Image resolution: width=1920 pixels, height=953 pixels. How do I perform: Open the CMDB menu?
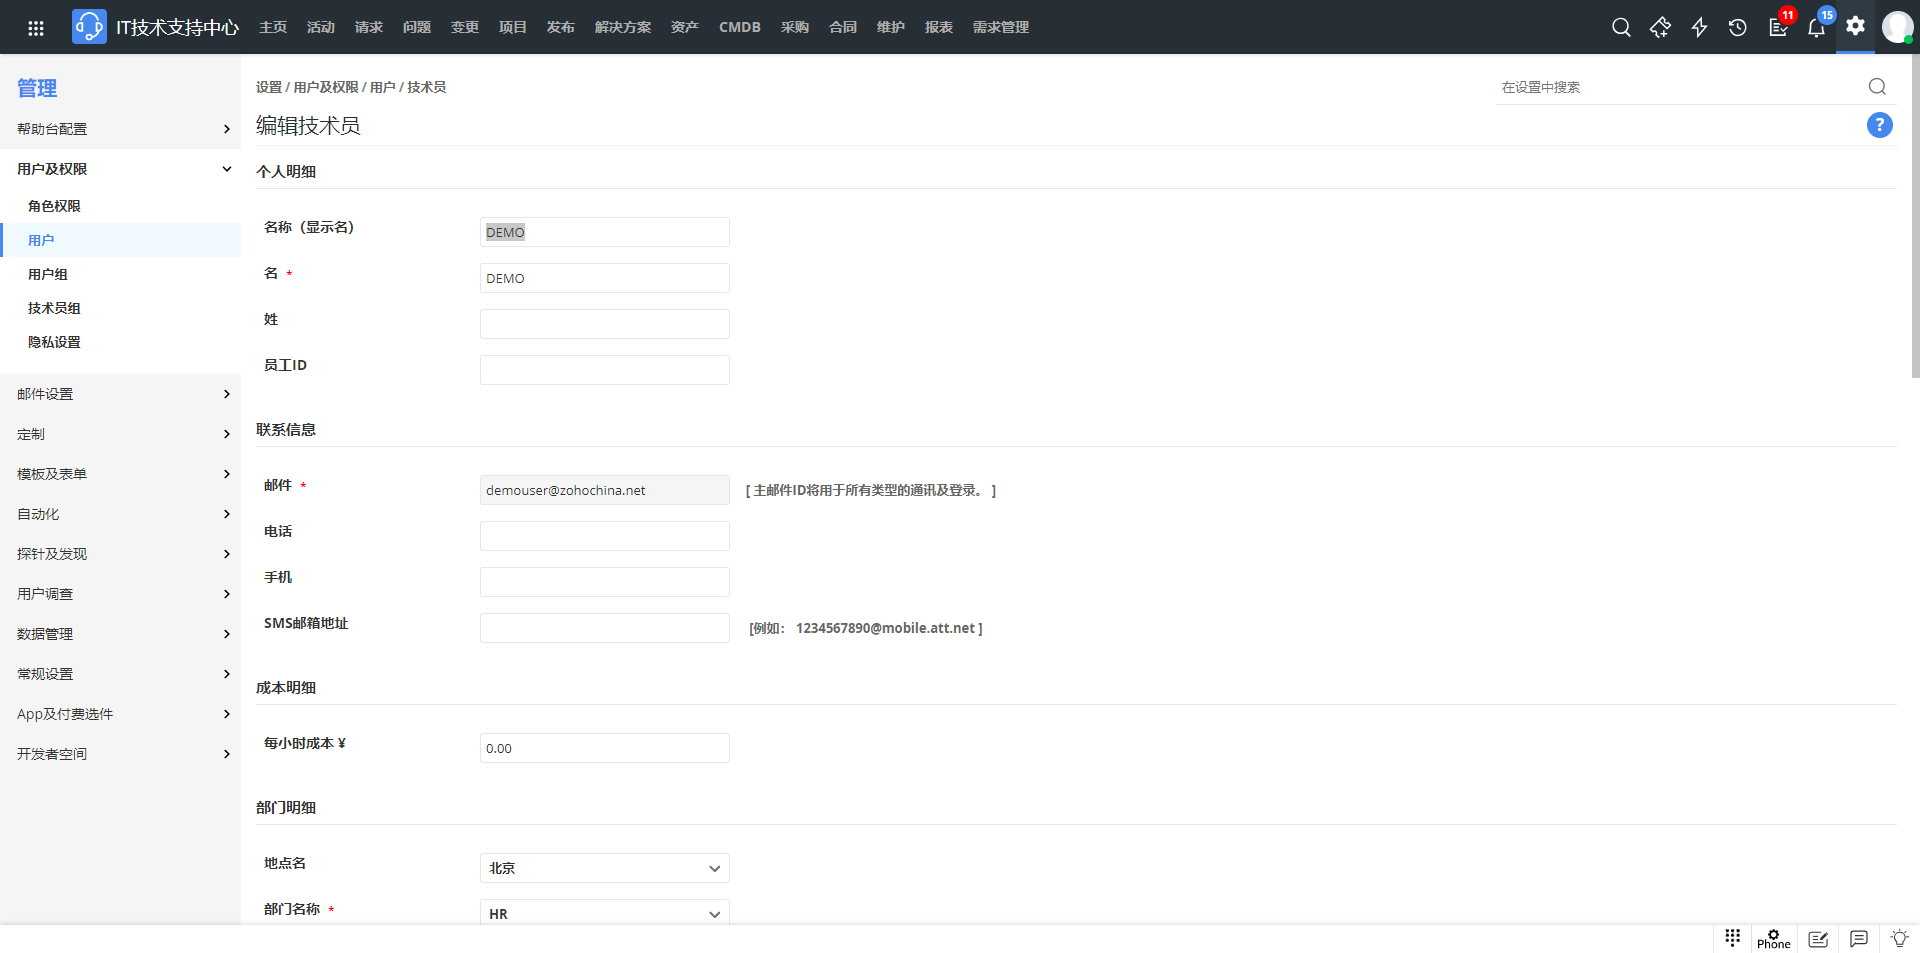coord(740,27)
